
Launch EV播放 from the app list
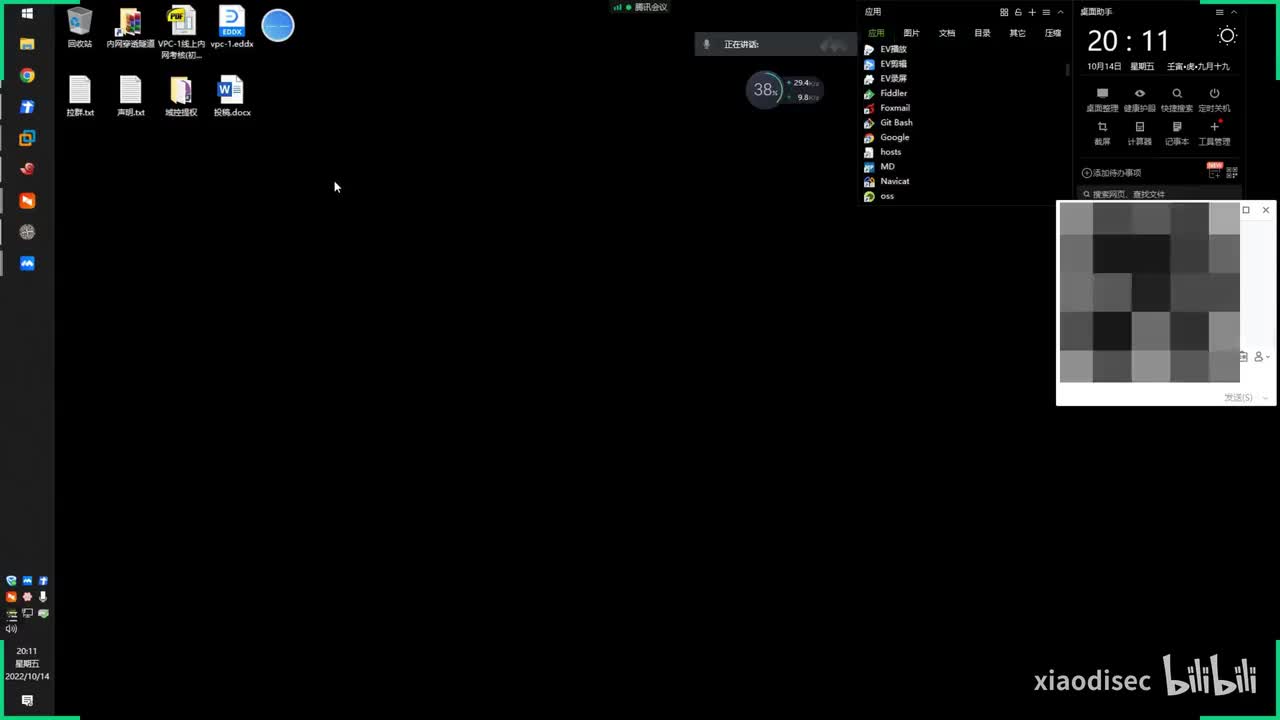point(886,49)
